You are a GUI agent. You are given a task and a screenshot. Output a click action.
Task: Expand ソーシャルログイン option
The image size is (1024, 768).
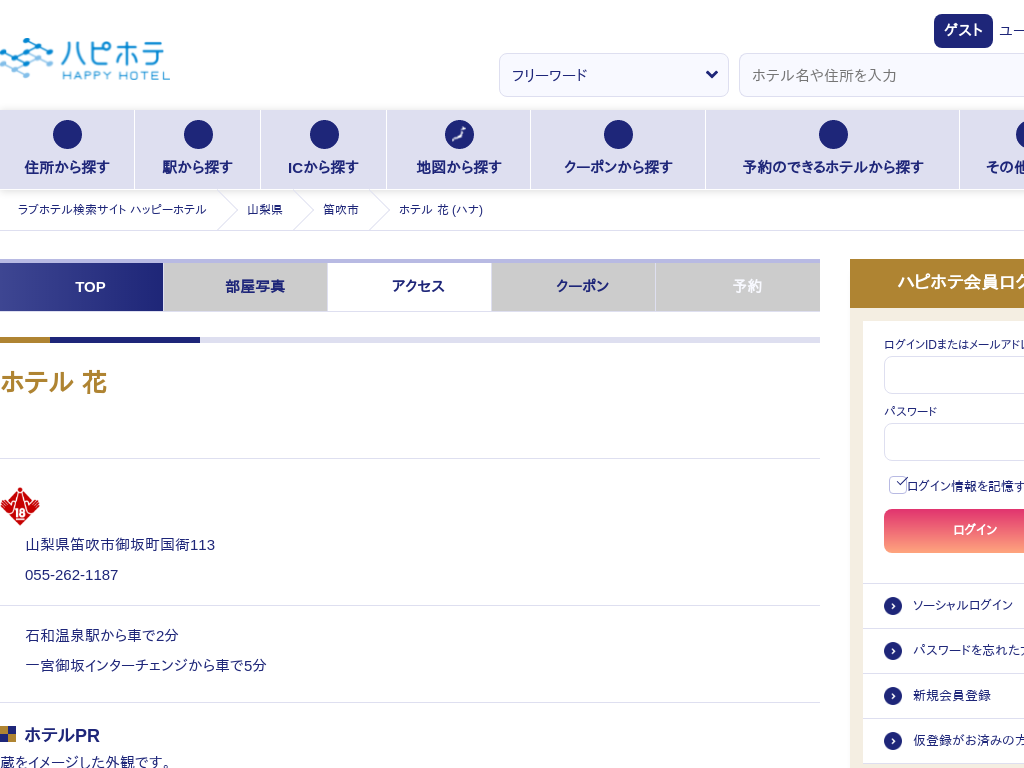pyautogui.click(x=893, y=606)
